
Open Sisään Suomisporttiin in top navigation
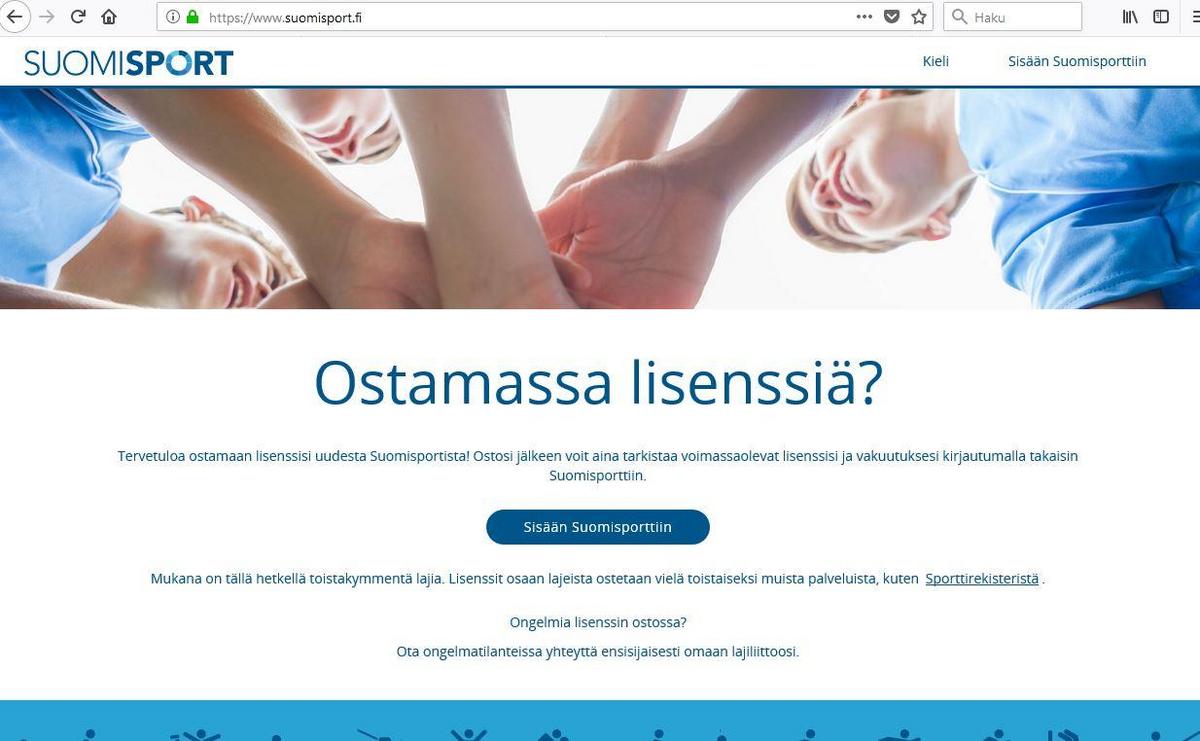[x=1078, y=61]
